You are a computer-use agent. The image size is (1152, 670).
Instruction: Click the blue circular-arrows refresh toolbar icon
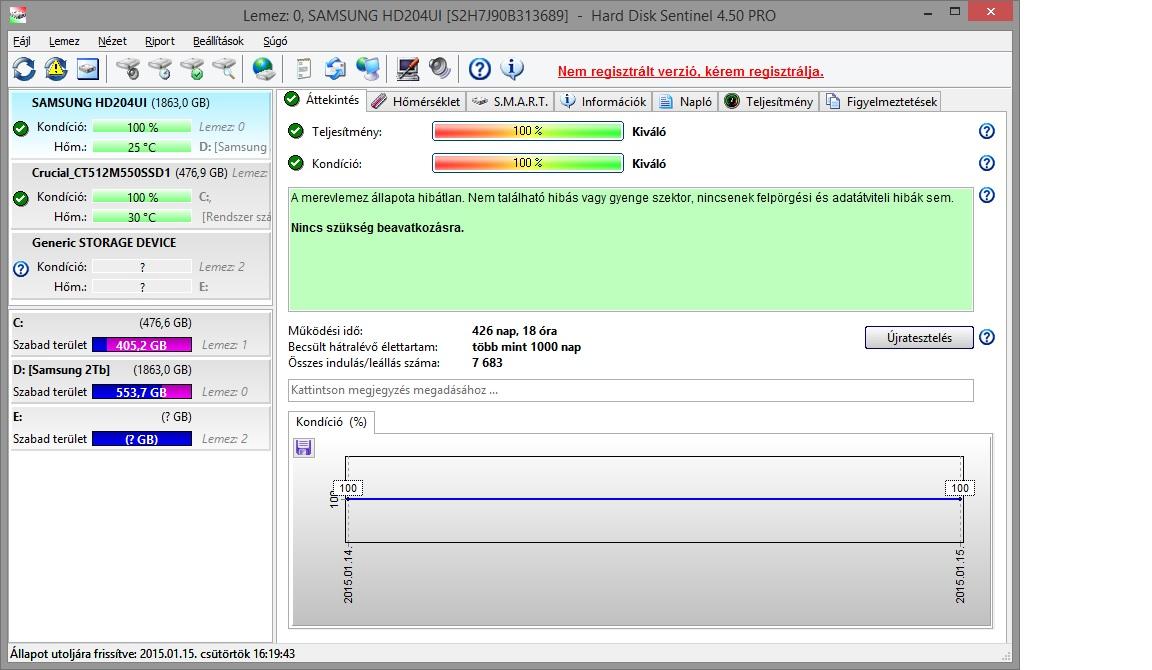(x=24, y=70)
